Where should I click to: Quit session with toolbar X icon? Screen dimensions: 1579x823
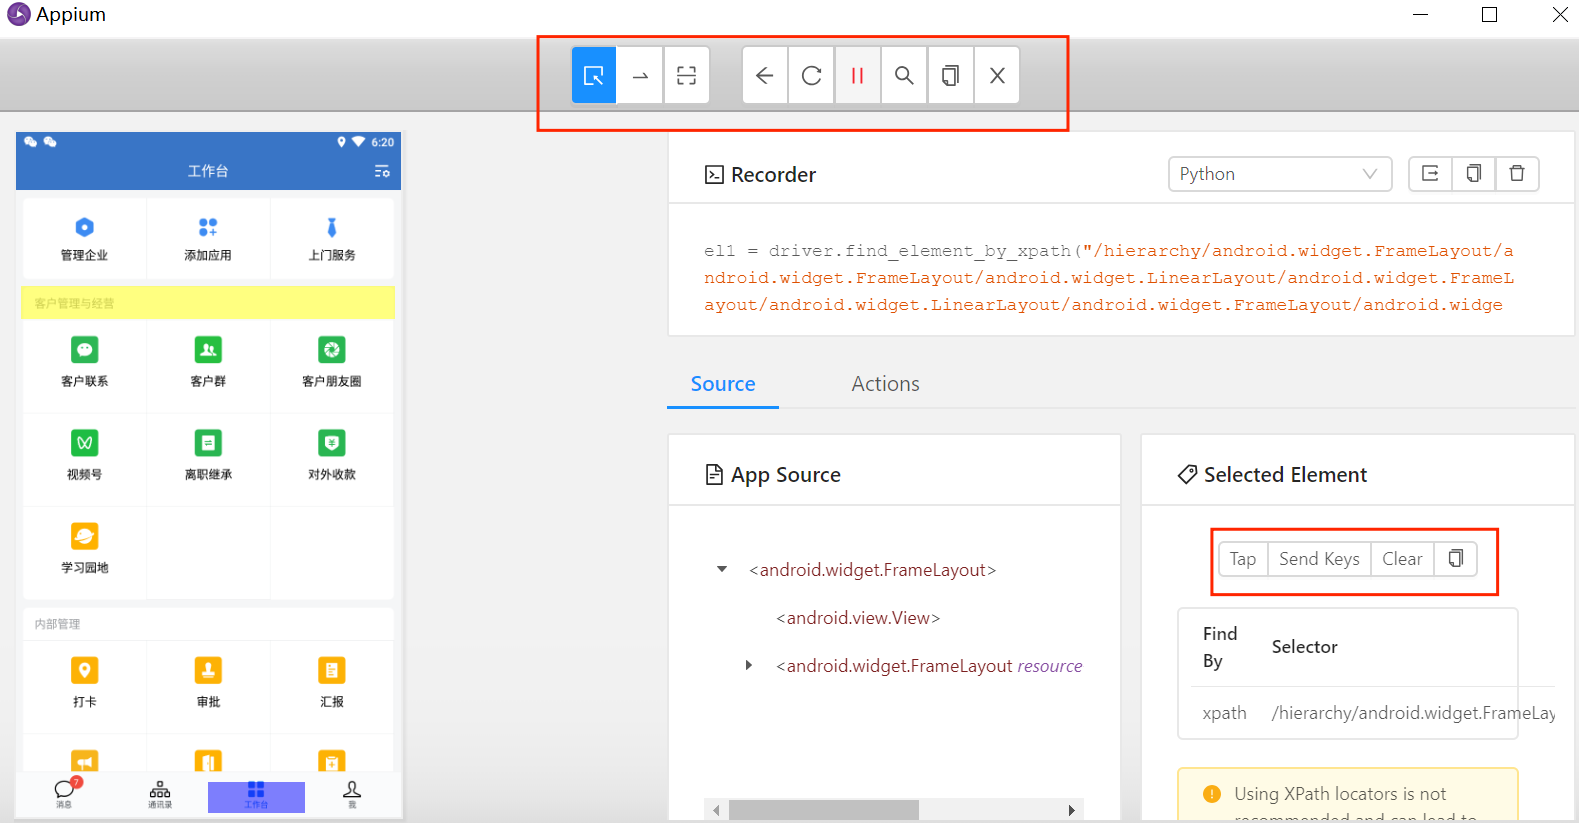[997, 75]
